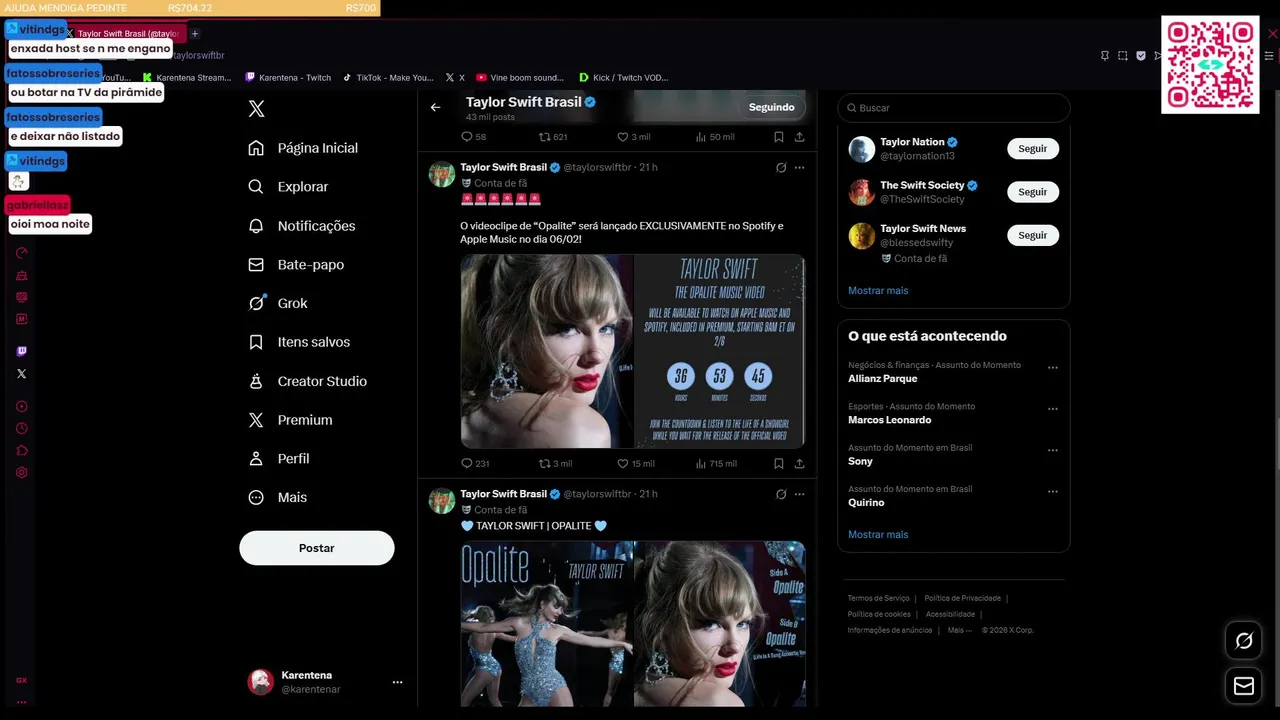The width and height of the screenshot is (1280, 720).
Task: Open the floating messages envelope button
Action: point(1244,686)
